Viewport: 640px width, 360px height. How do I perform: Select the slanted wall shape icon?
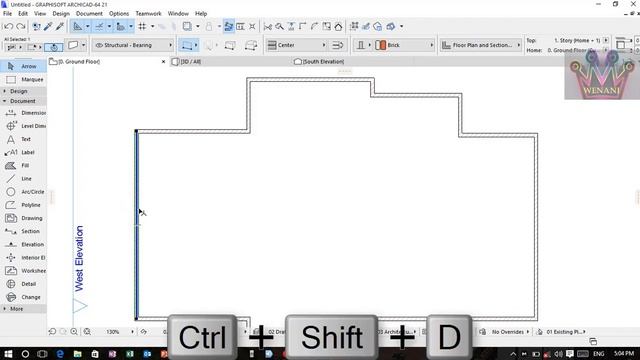coord(251,45)
